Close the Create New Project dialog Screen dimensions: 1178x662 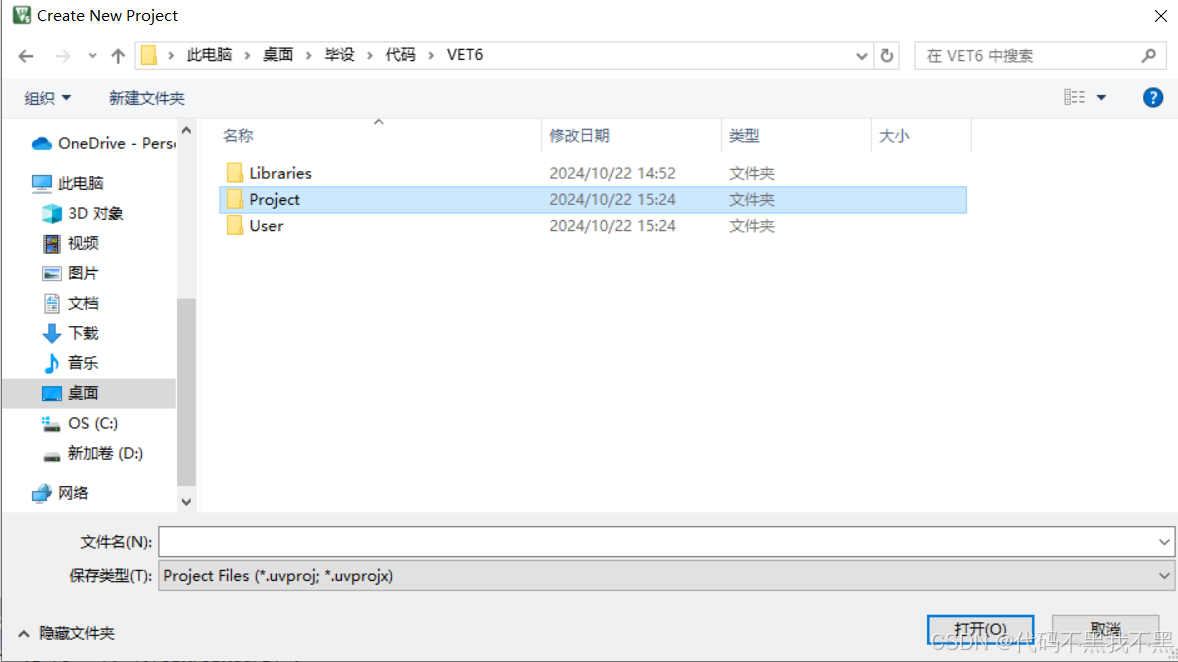pos(1160,16)
